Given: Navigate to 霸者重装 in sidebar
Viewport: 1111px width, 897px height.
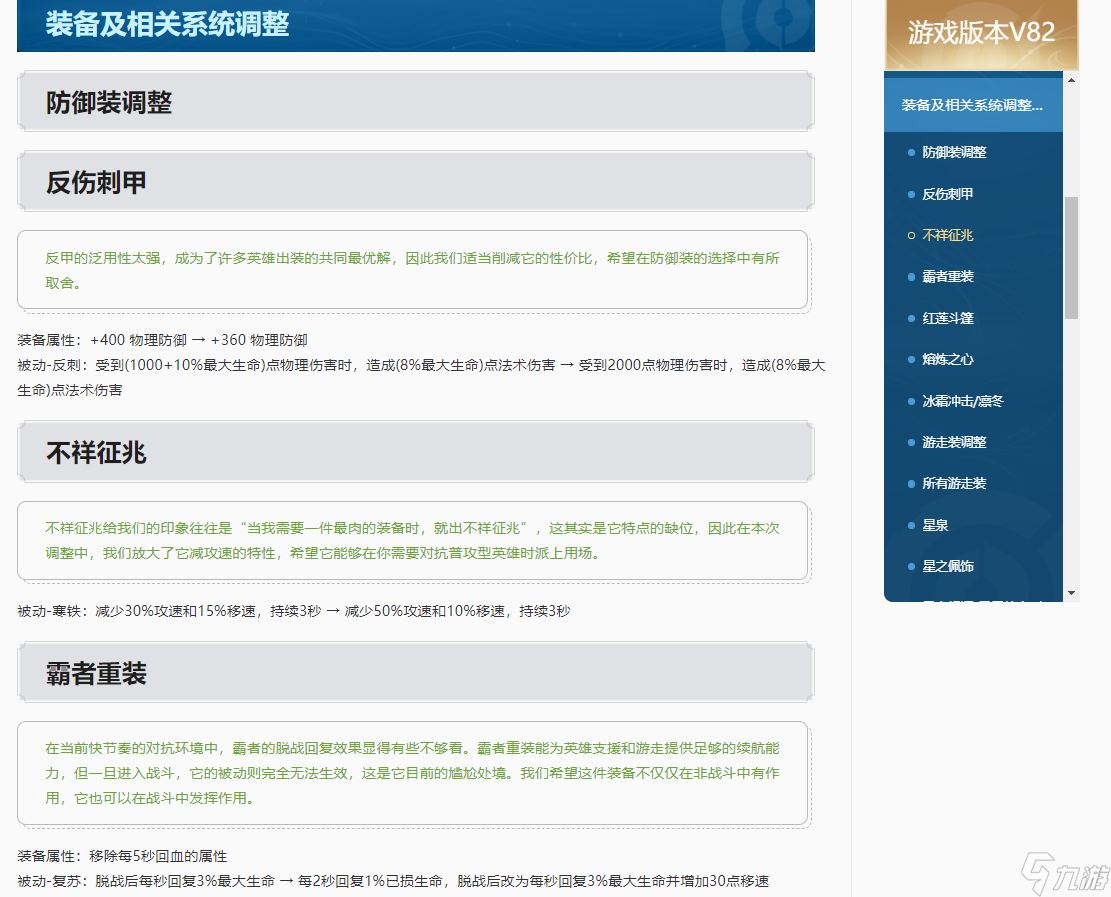Looking at the screenshot, I should [x=947, y=276].
